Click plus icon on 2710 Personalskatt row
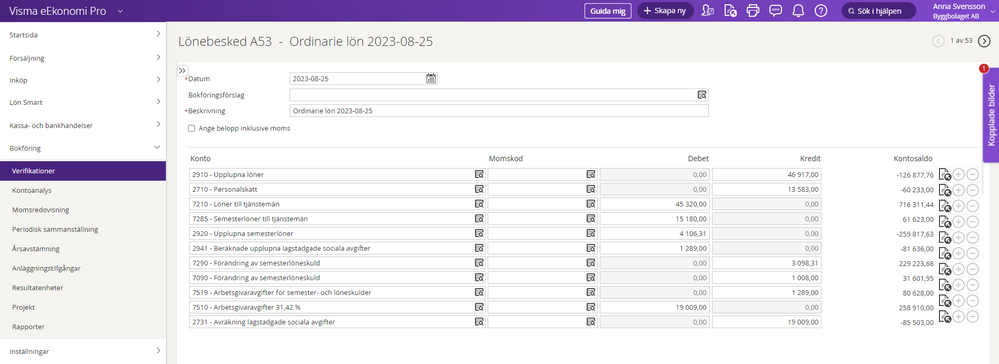 [959, 190]
